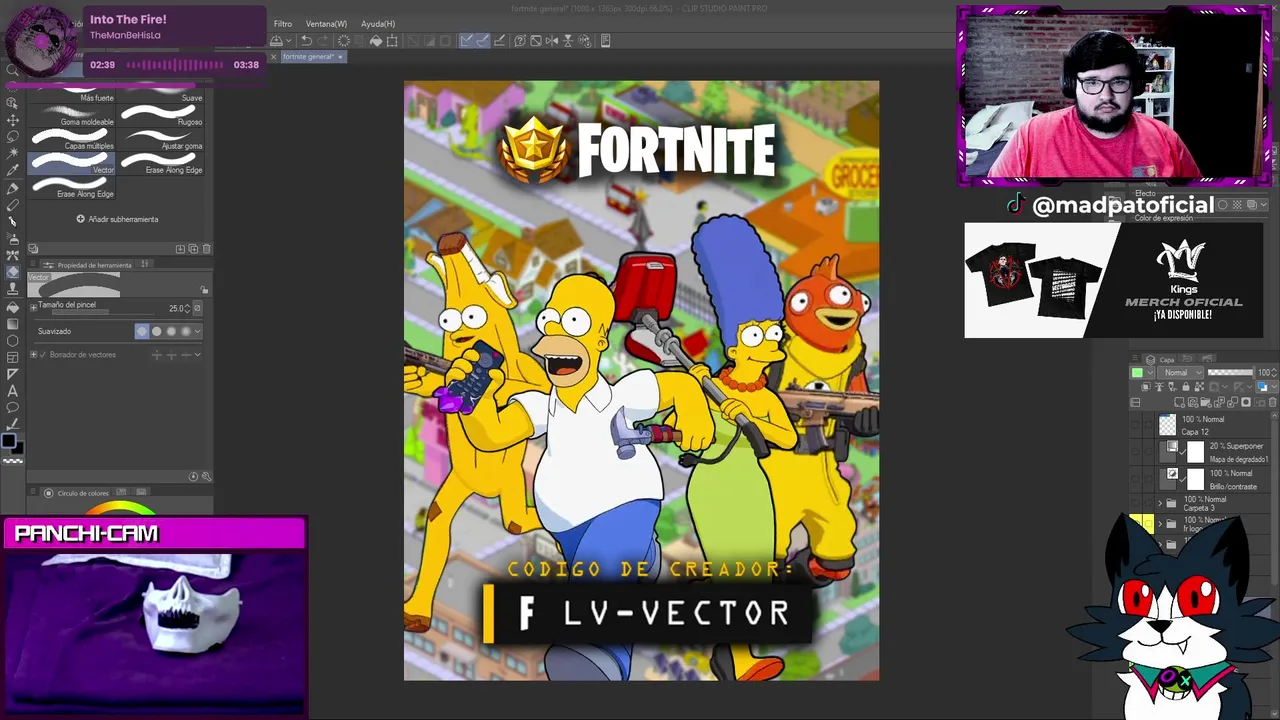Viewport: 1280px width, 720px height.
Task: Select the Auto select magic wand tool
Action: [x=12, y=153]
